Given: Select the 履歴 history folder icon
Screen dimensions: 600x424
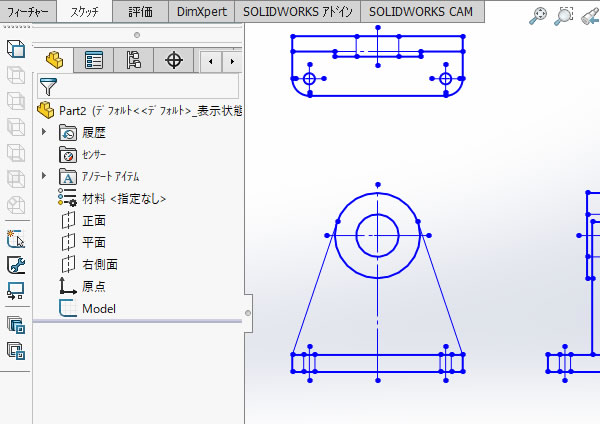Looking at the screenshot, I should [68, 133].
